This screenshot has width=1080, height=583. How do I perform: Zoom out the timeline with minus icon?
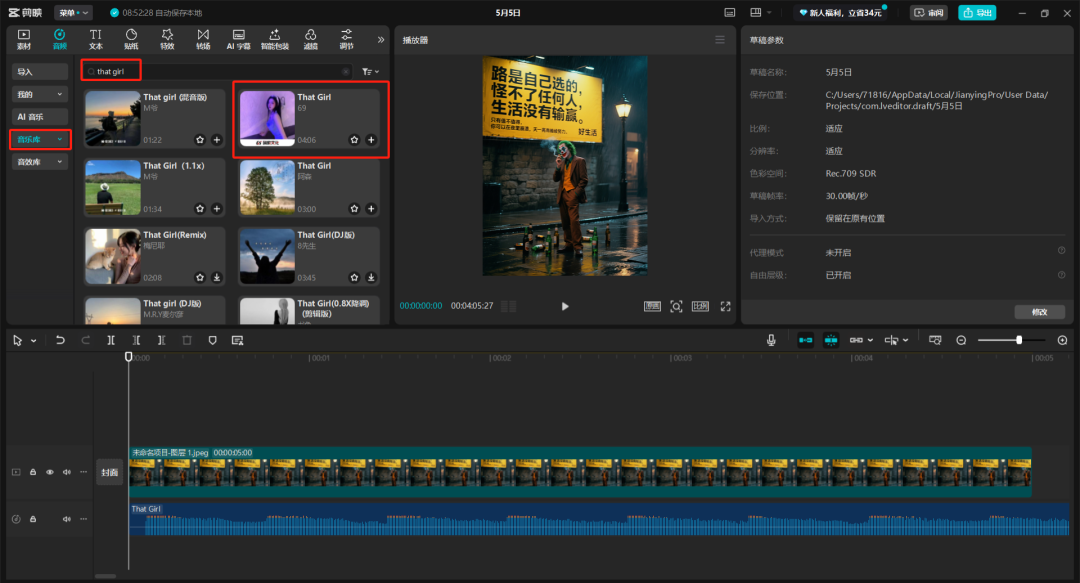coord(961,340)
